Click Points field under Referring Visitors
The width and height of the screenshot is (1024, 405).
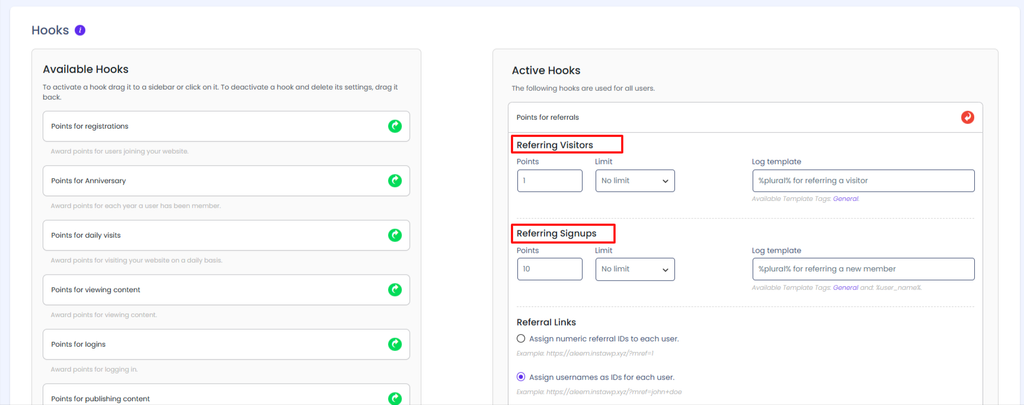(550, 181)
